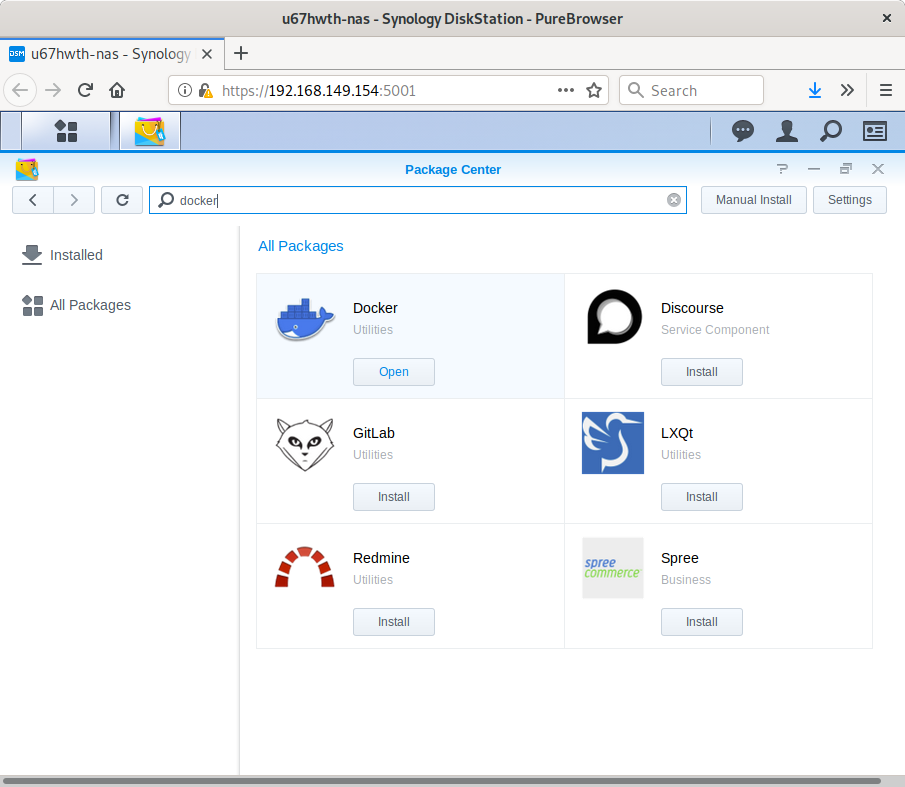
Task: Open Package Center Settings
Action: pyautogui.click(x=850, y=200)
